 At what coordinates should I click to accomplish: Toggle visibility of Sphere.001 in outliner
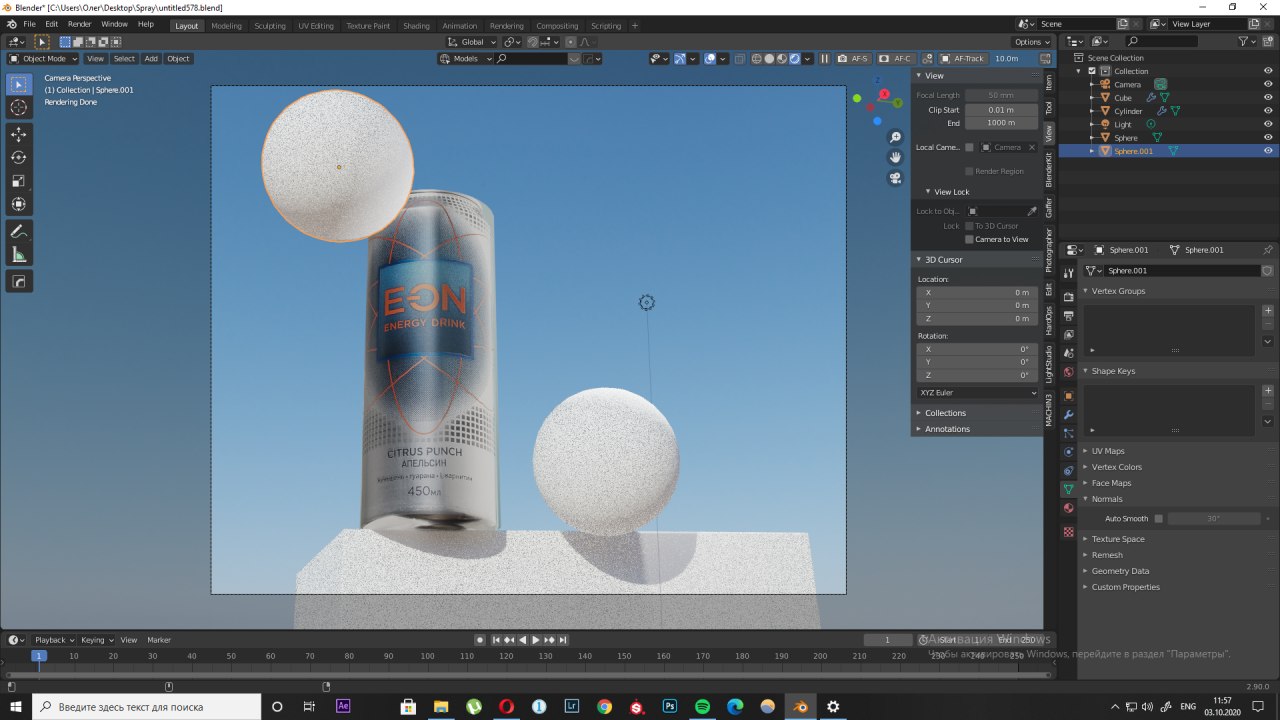click(x=1268, y=151)
